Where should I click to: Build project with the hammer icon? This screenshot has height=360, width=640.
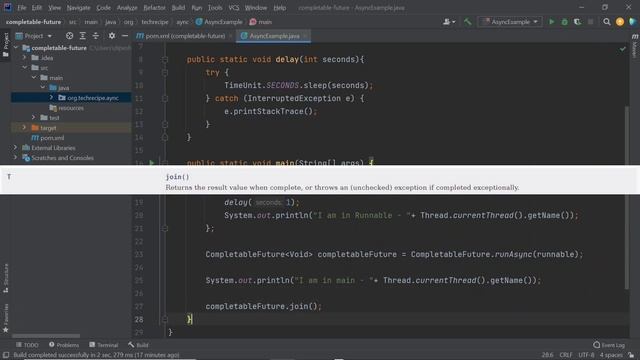467,22
